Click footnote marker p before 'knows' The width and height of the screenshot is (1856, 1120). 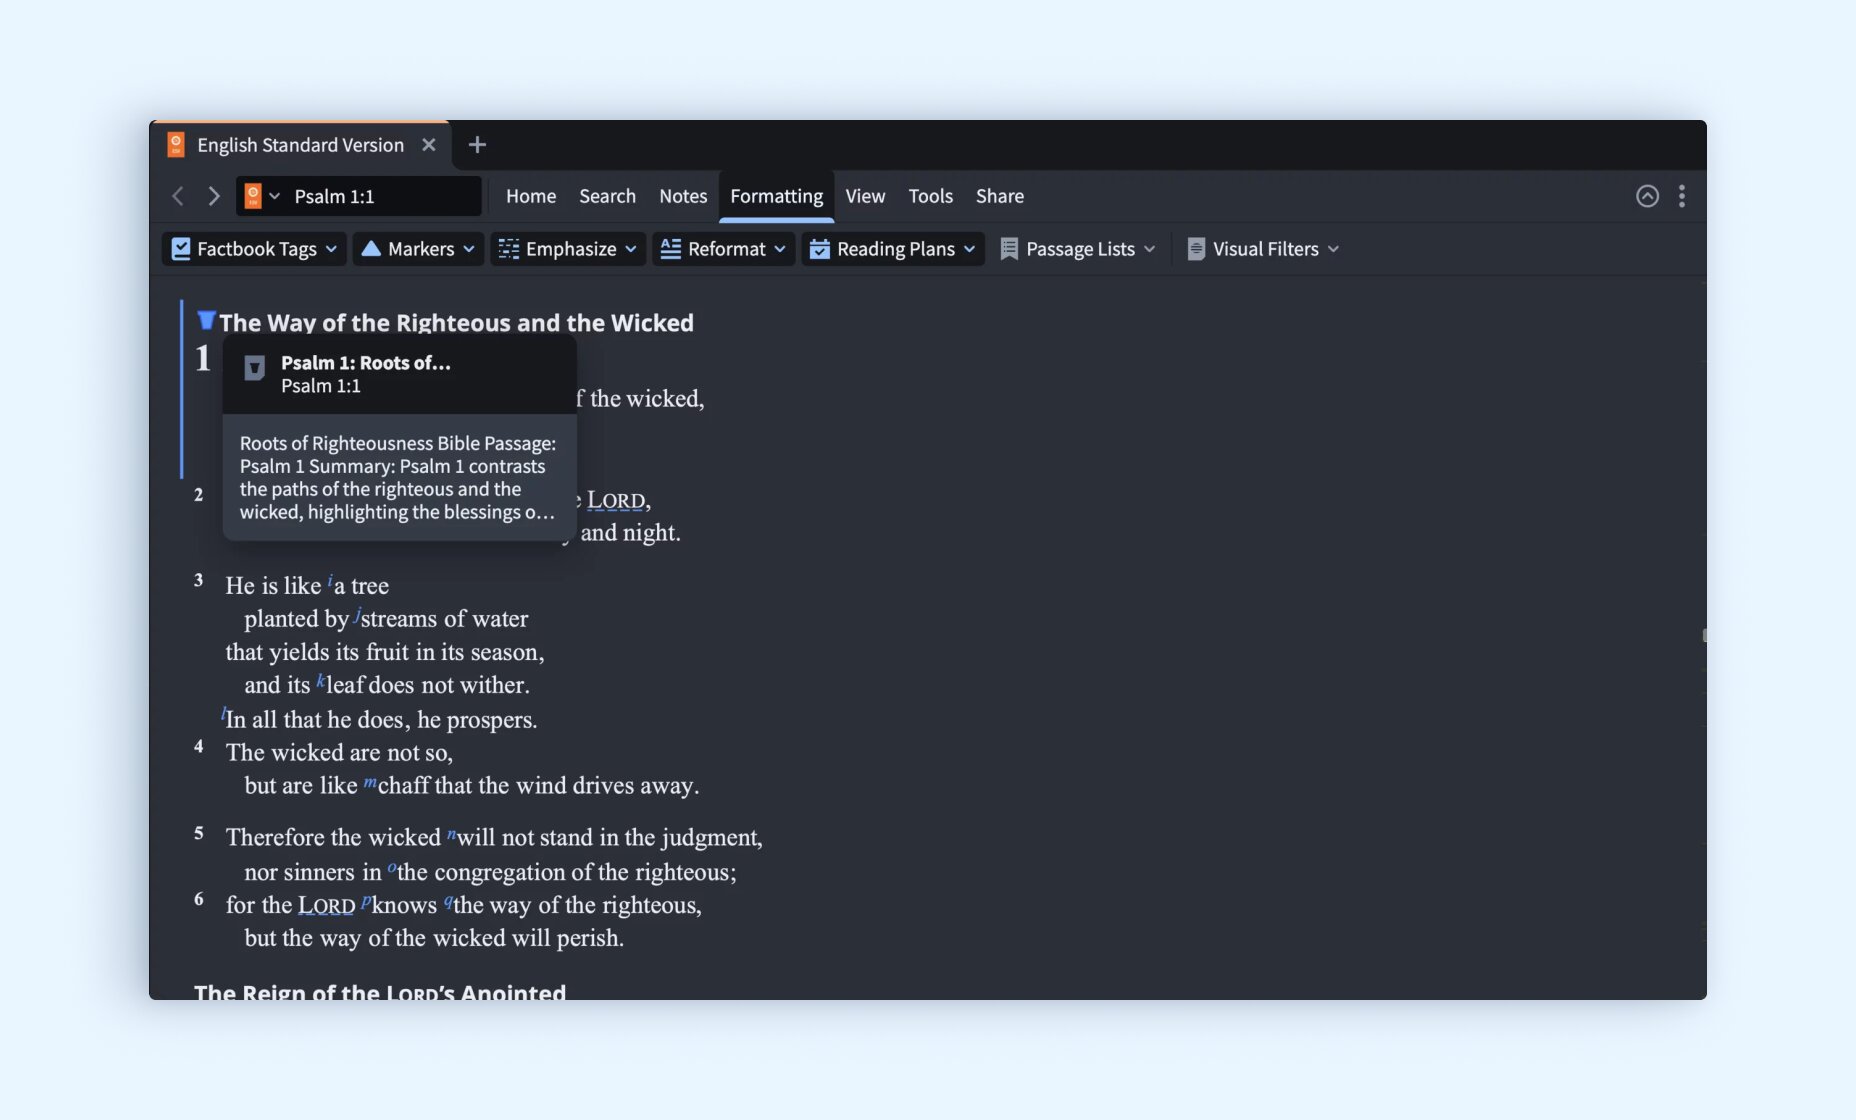[x=366, y=902]
